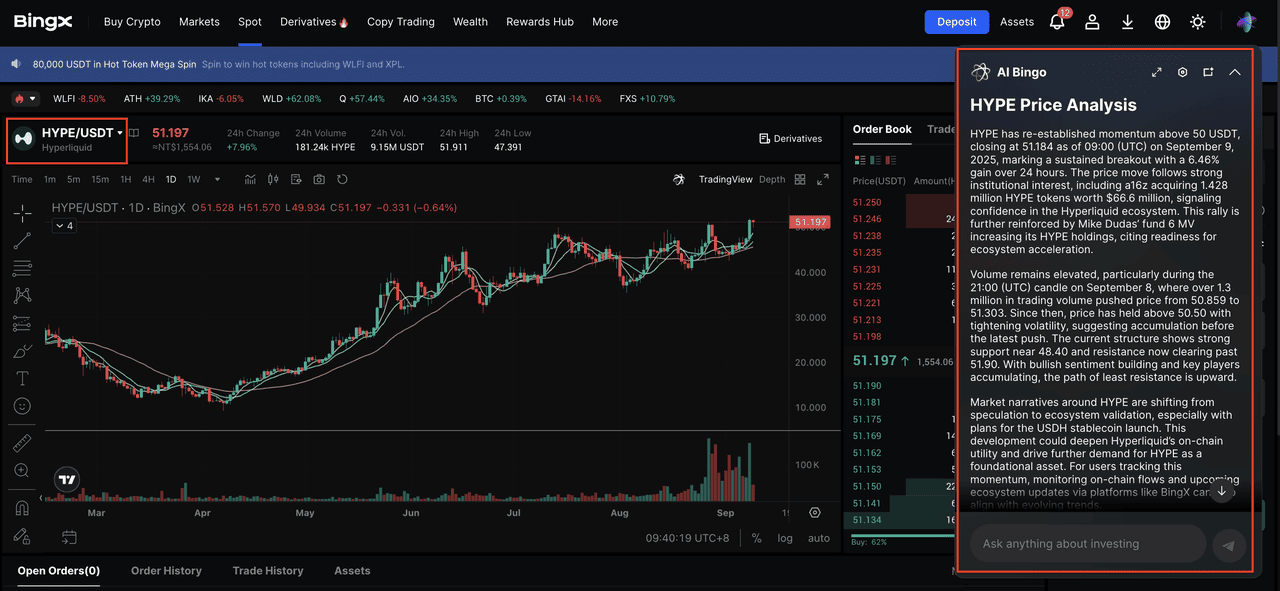
Task: Open the go-to-date calendar icon
Action: click(x=69, y=538)
